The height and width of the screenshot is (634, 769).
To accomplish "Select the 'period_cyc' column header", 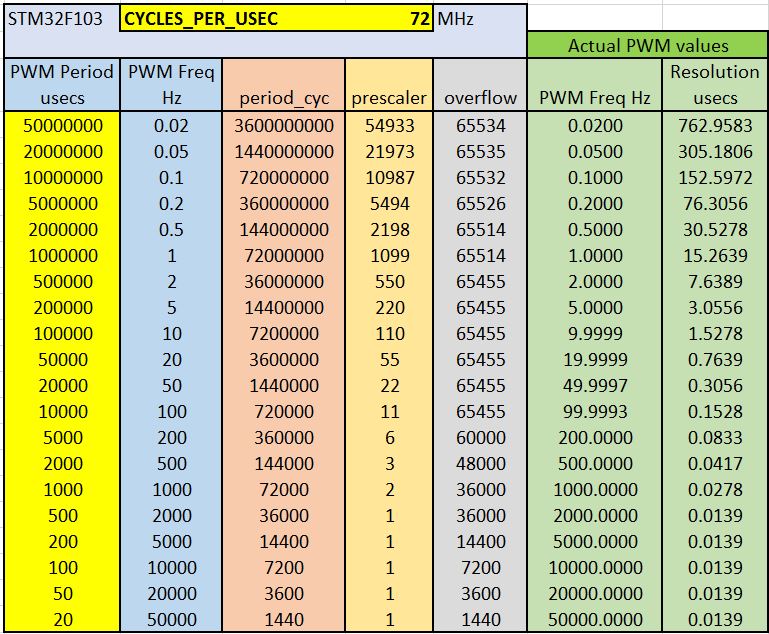I will click(x=284, y=97).
